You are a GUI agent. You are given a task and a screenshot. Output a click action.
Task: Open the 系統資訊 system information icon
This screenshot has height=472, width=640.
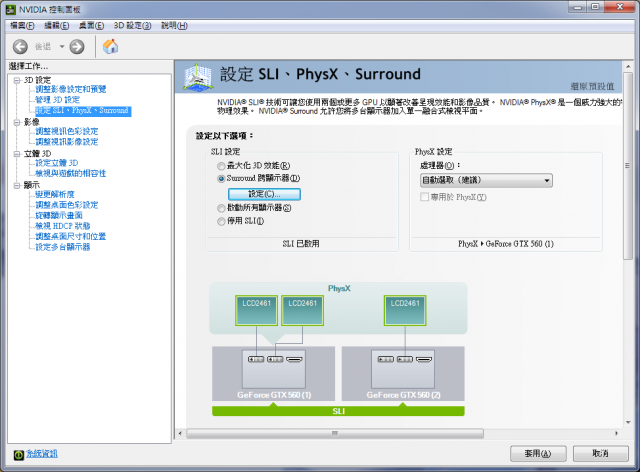18,454
